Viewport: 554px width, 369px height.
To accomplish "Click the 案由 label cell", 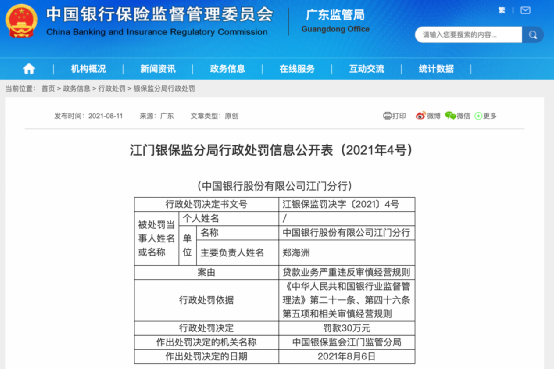I will pos(206,273).
